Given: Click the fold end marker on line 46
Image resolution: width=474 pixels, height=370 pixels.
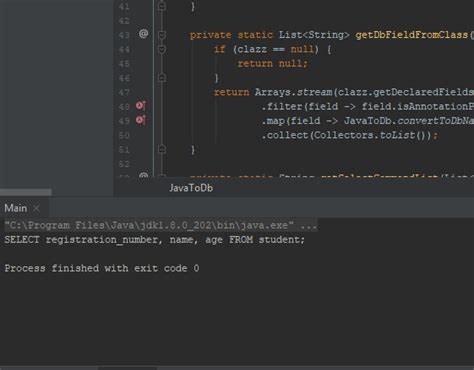Looking at the screenshot, I should tap(162, 78).
